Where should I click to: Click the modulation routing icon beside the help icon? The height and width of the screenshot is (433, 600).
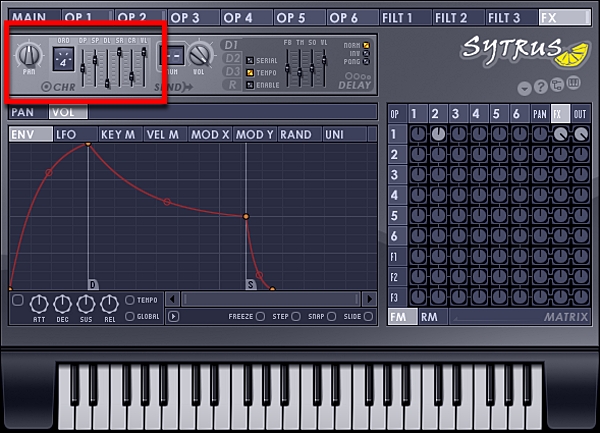tap(557, 85)
